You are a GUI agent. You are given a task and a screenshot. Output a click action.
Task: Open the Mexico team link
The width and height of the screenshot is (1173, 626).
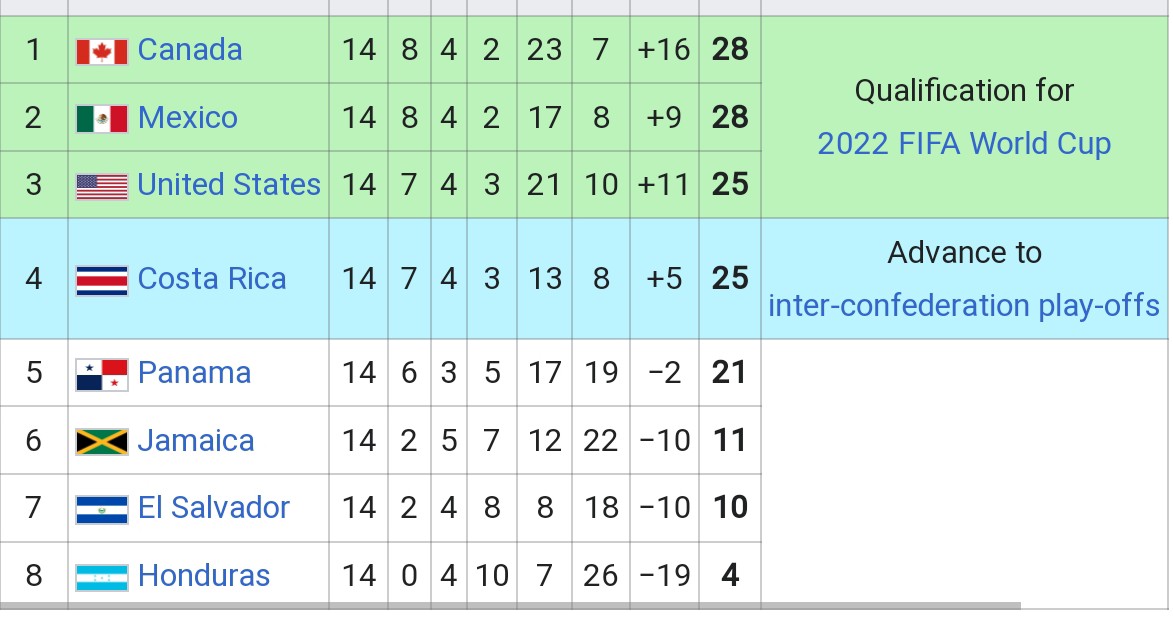pyautogui.click(x=188, y=118)
